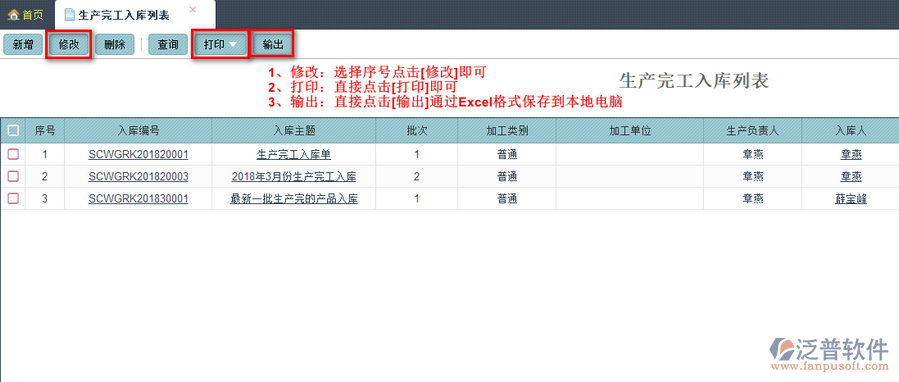Open link SCWGRK201820001

coord(138,155)
